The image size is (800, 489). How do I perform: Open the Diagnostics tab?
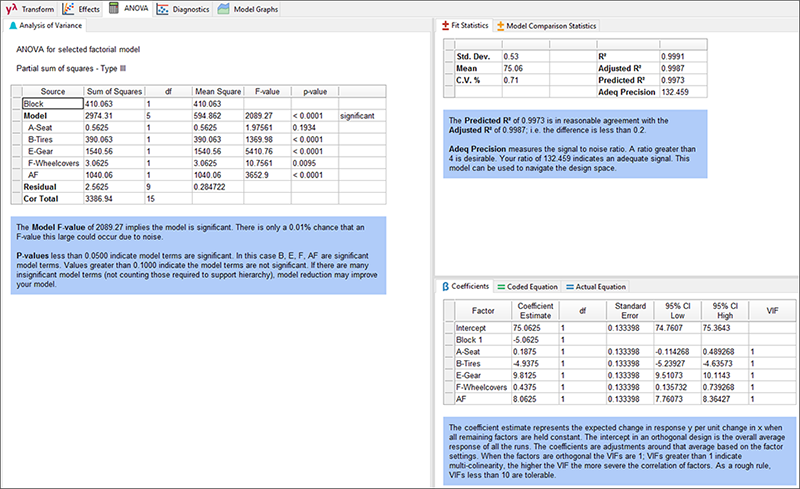point(183,8)
